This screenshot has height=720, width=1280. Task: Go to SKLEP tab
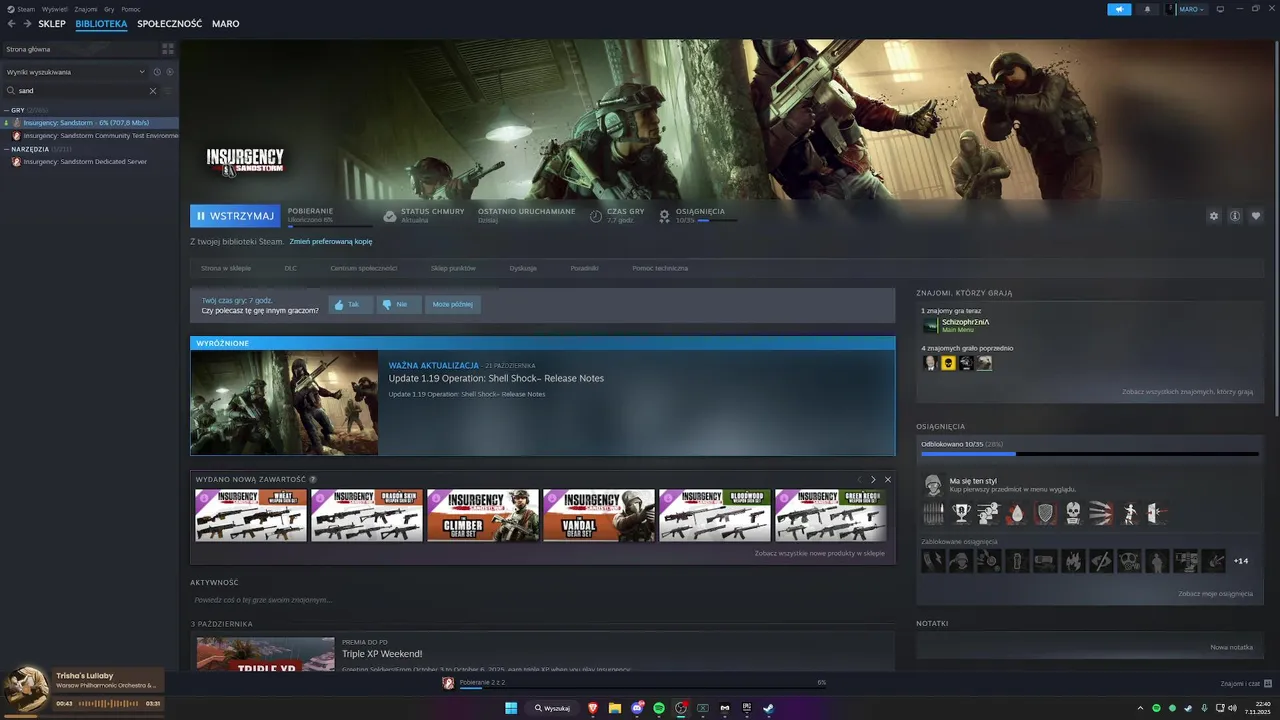pos(52,24)
